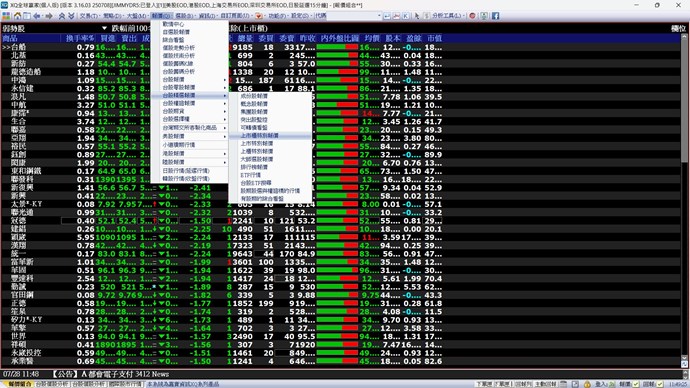Click 主動回報 button in status bar
Screen dimensions: 690x388
pos(545,384)
